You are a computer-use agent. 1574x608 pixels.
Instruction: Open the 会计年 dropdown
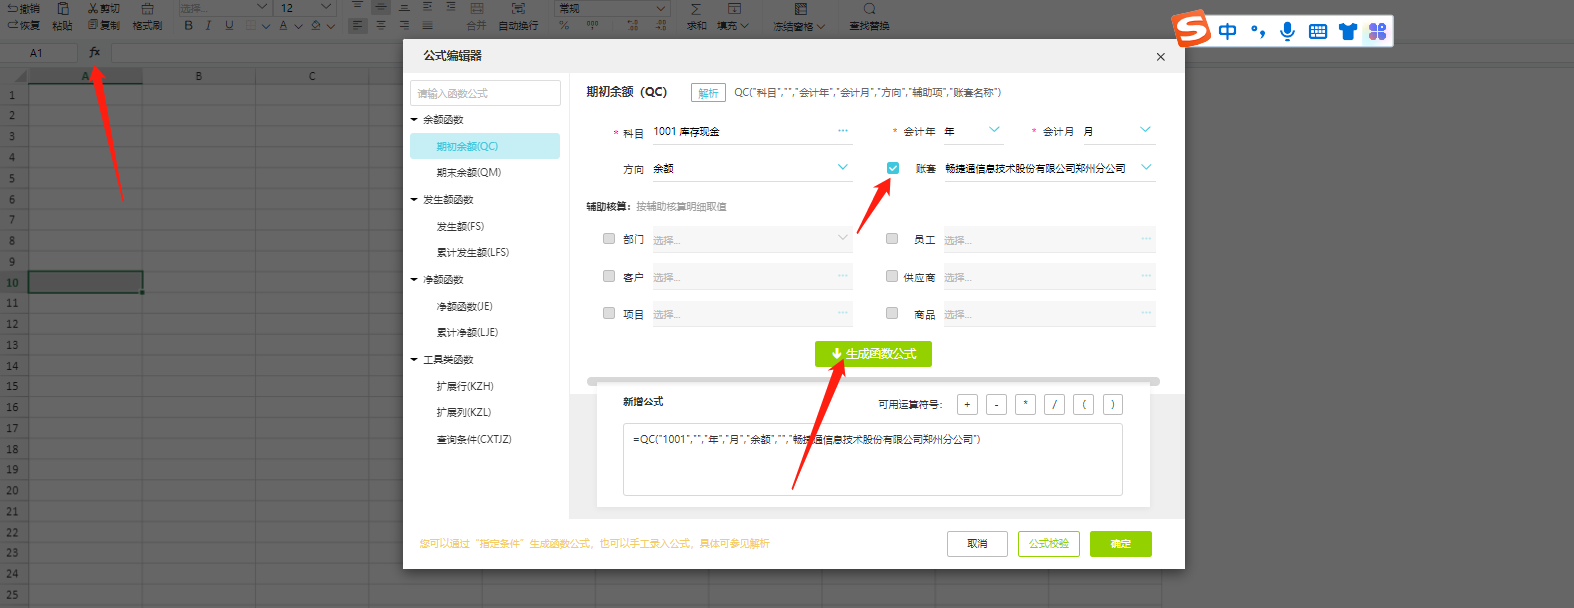click(993, 130)
